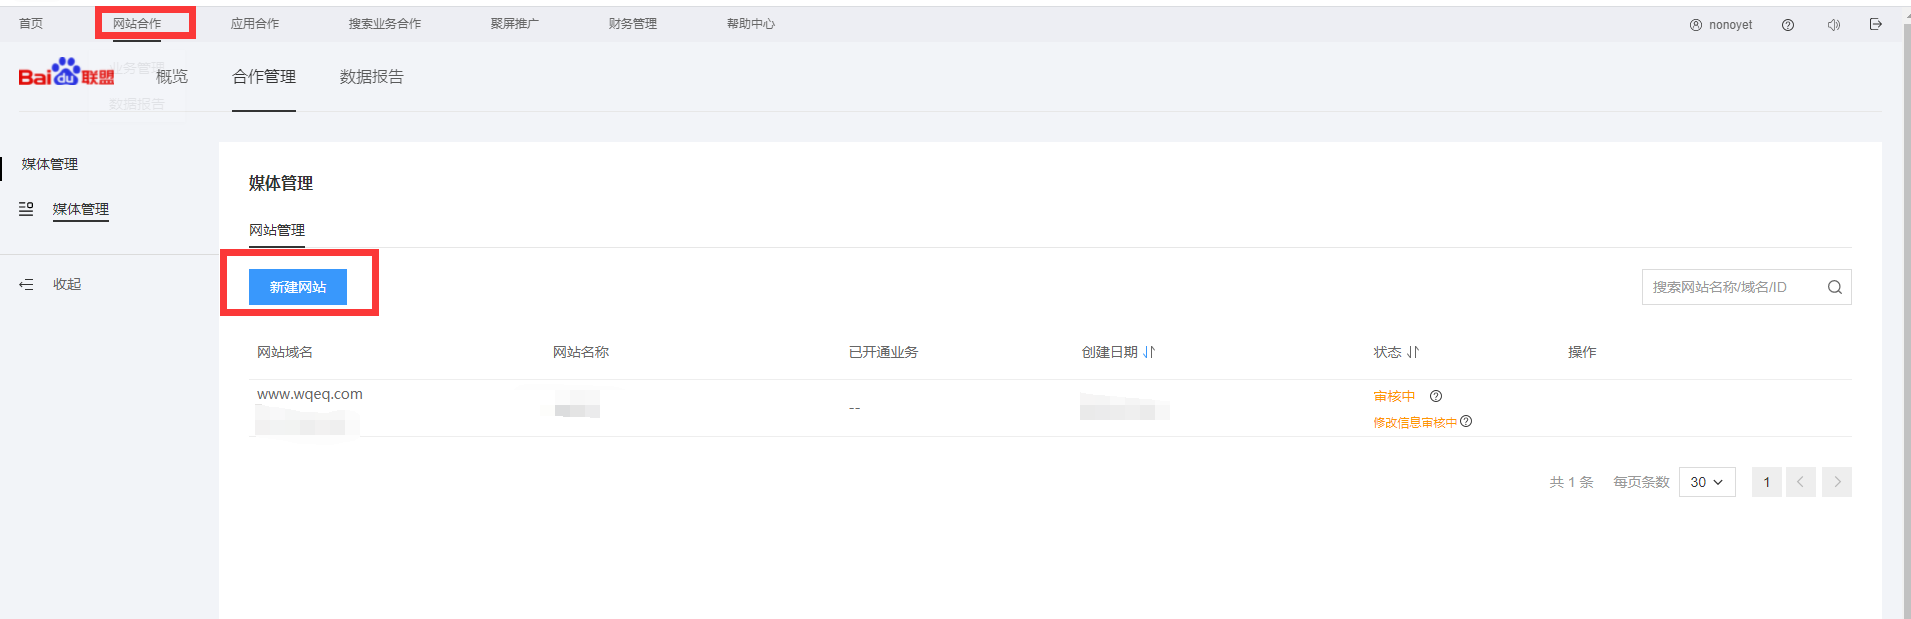1911x619 pixels.
Task: Click the 新建网站 button
Action: 298,287
